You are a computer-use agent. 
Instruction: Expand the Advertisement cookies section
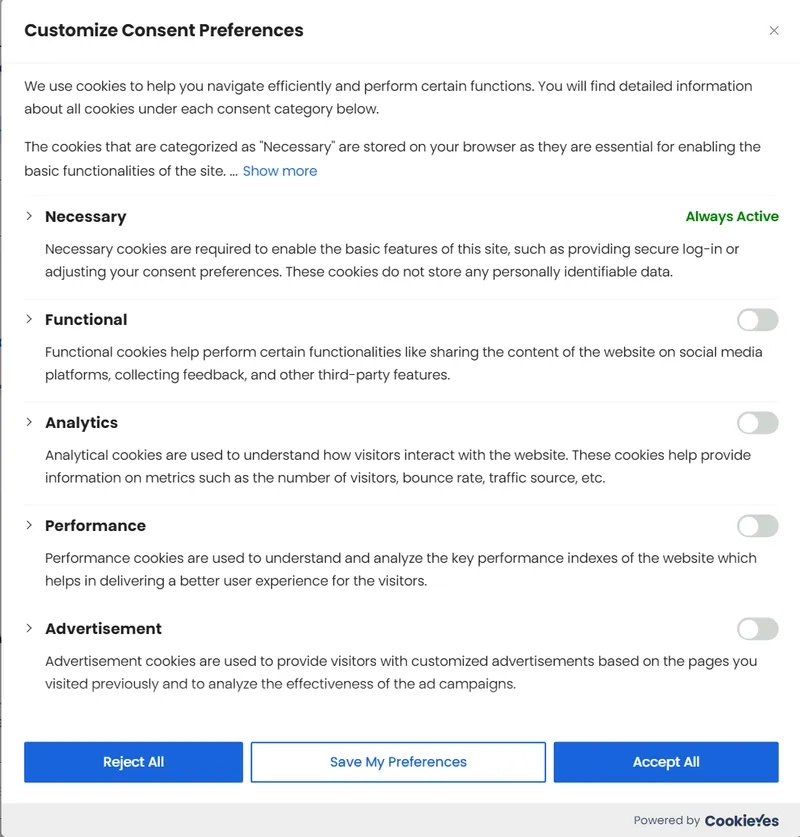coord(28,628)
